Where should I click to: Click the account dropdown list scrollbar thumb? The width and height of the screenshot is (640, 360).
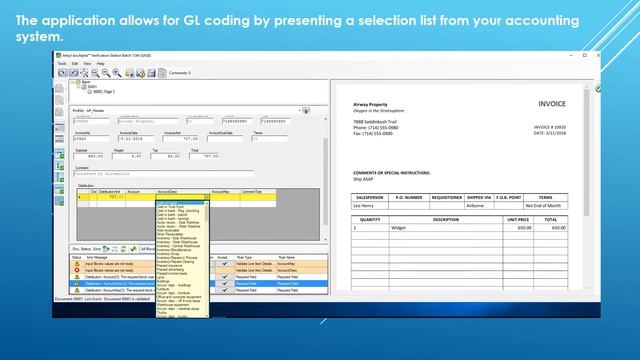coord(207,213)
